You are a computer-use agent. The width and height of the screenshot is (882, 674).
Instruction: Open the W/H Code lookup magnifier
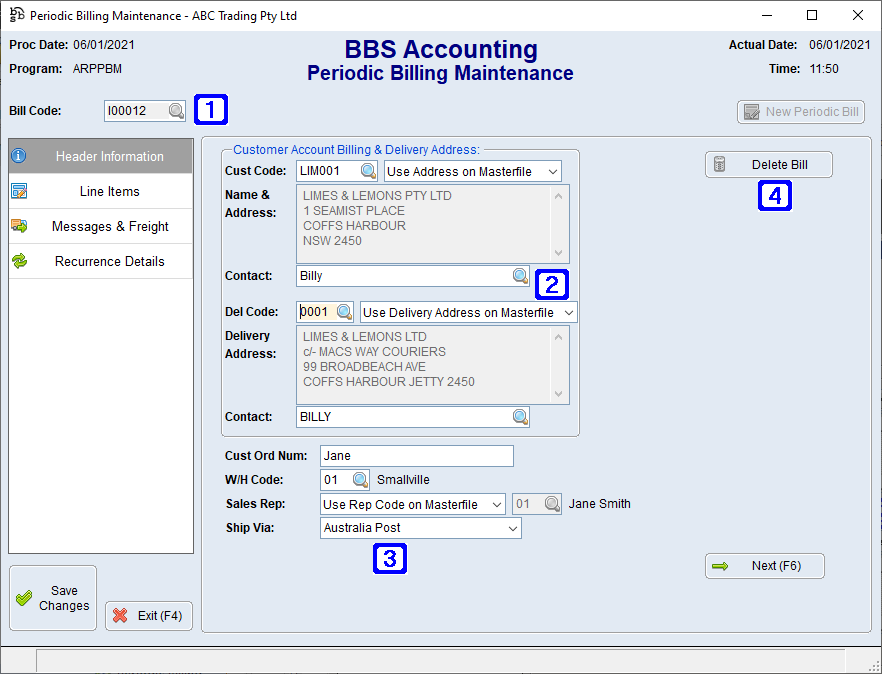tap(357, 479)
